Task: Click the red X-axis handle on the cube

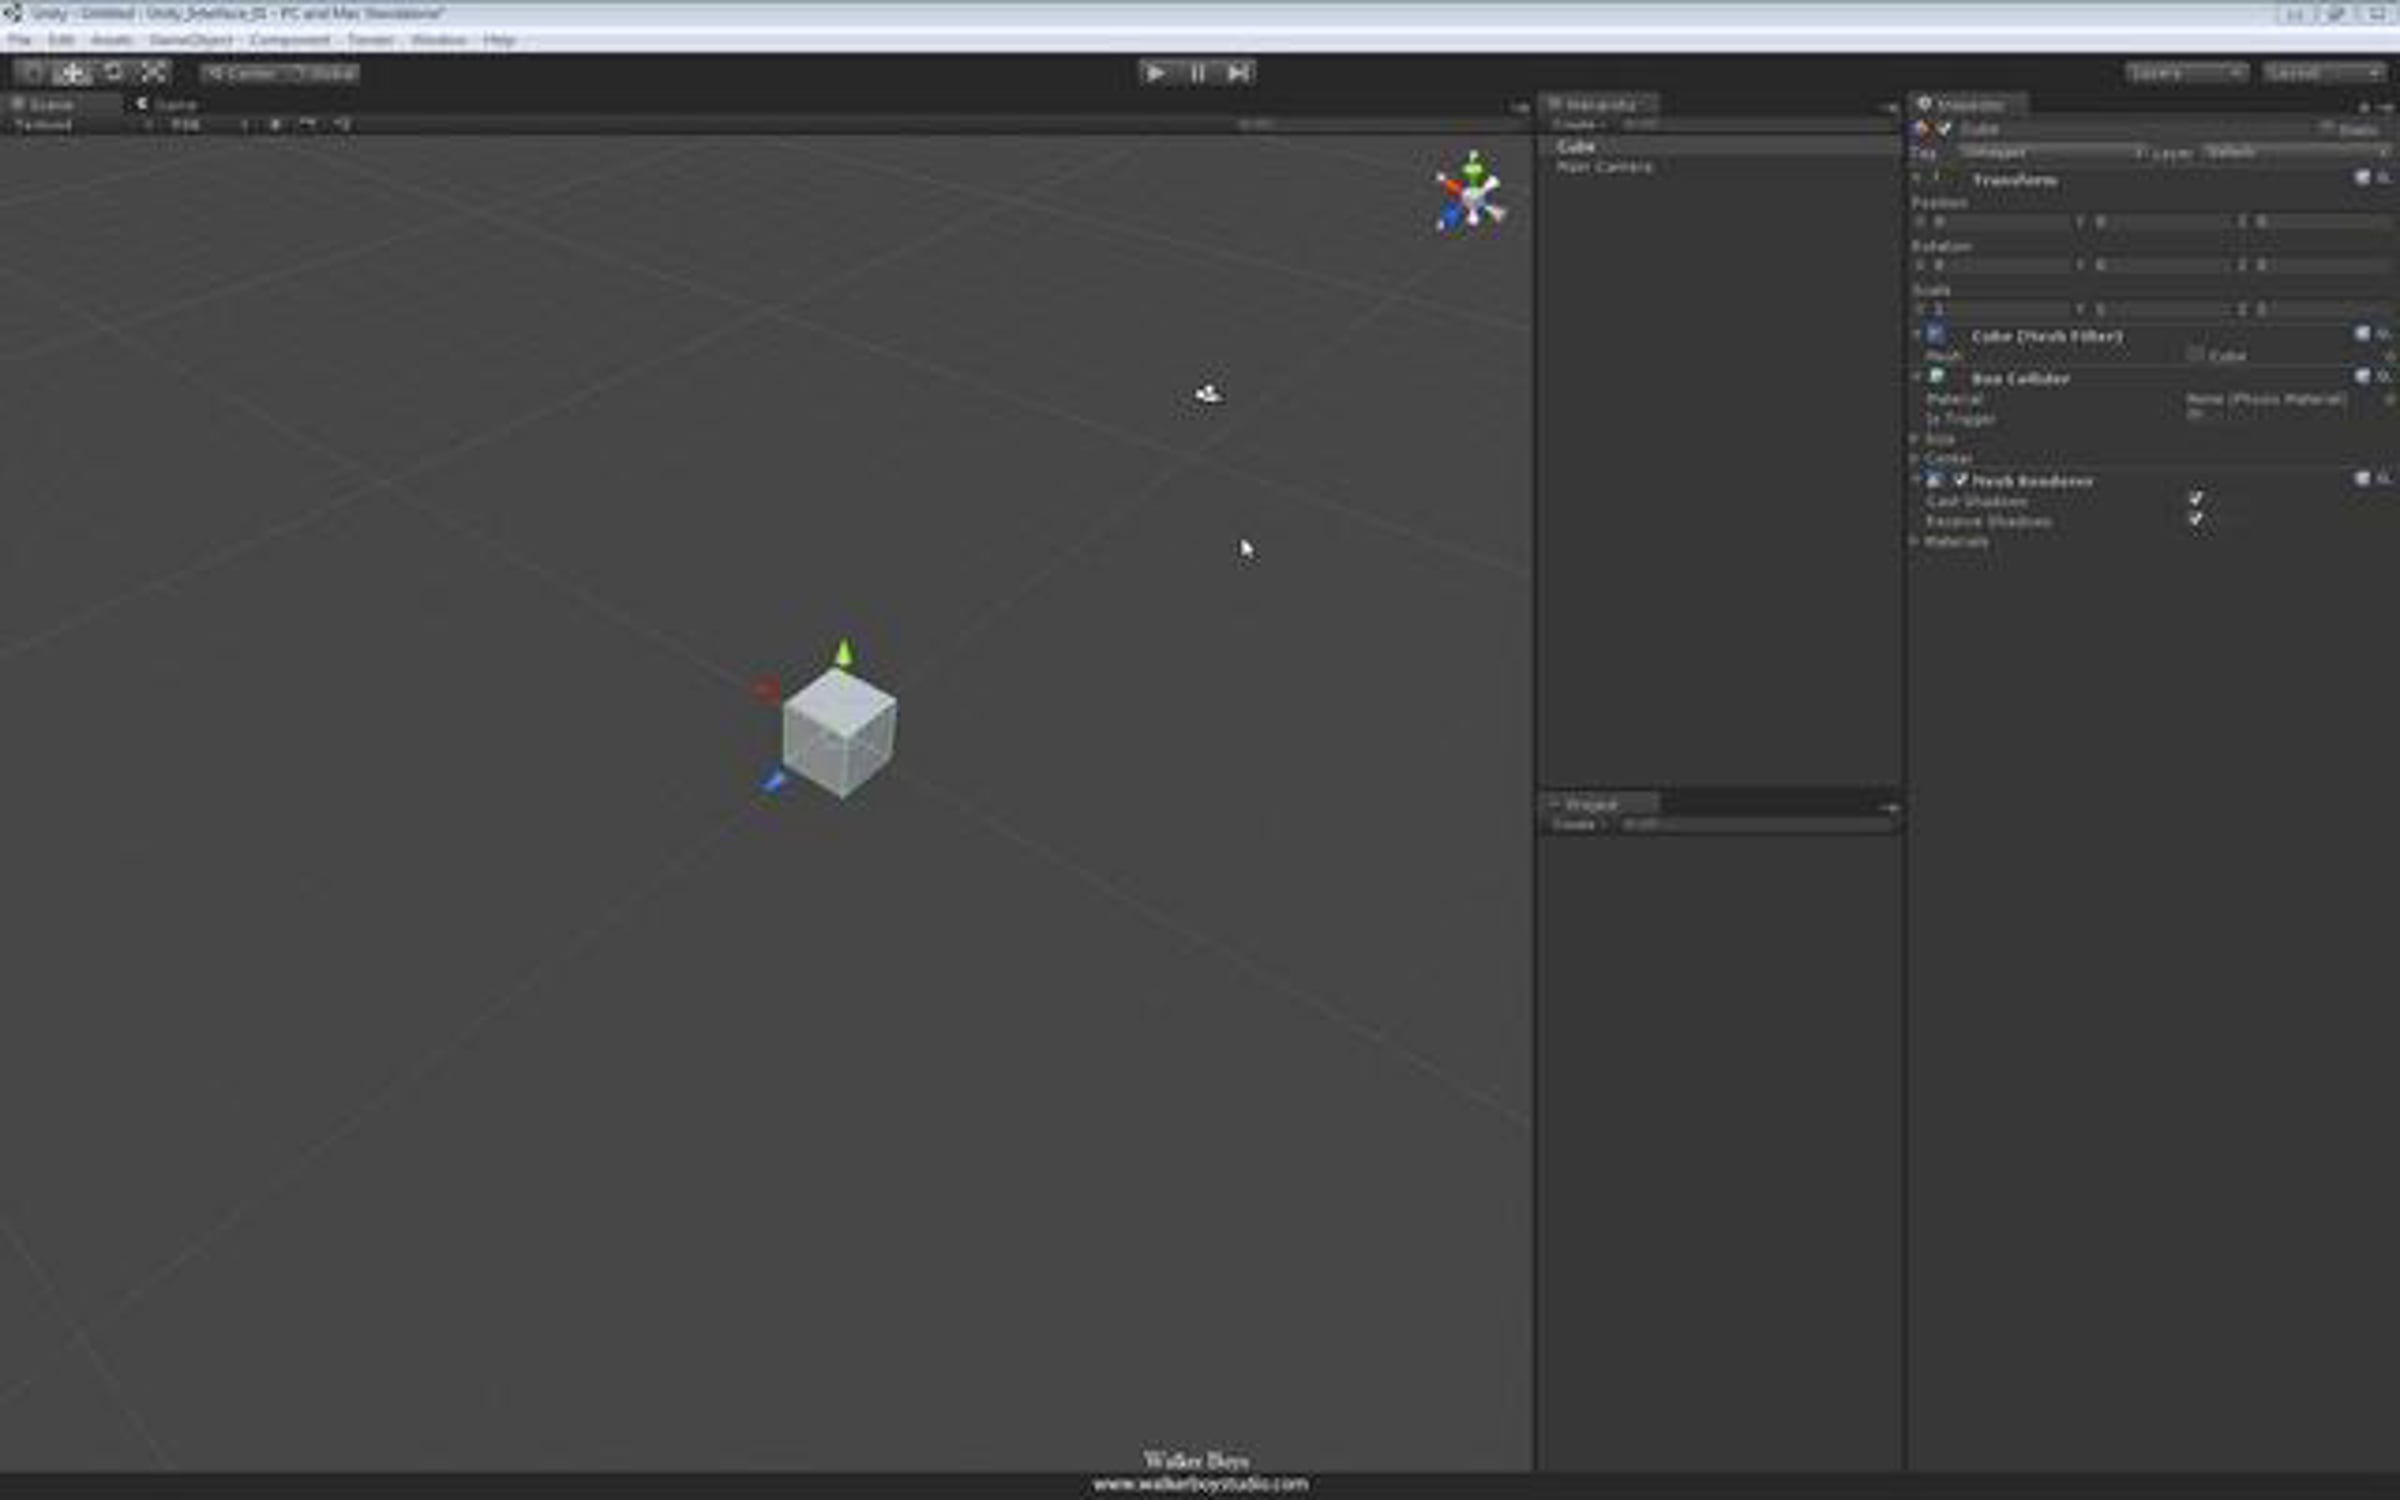Action: tap(765, 688)
